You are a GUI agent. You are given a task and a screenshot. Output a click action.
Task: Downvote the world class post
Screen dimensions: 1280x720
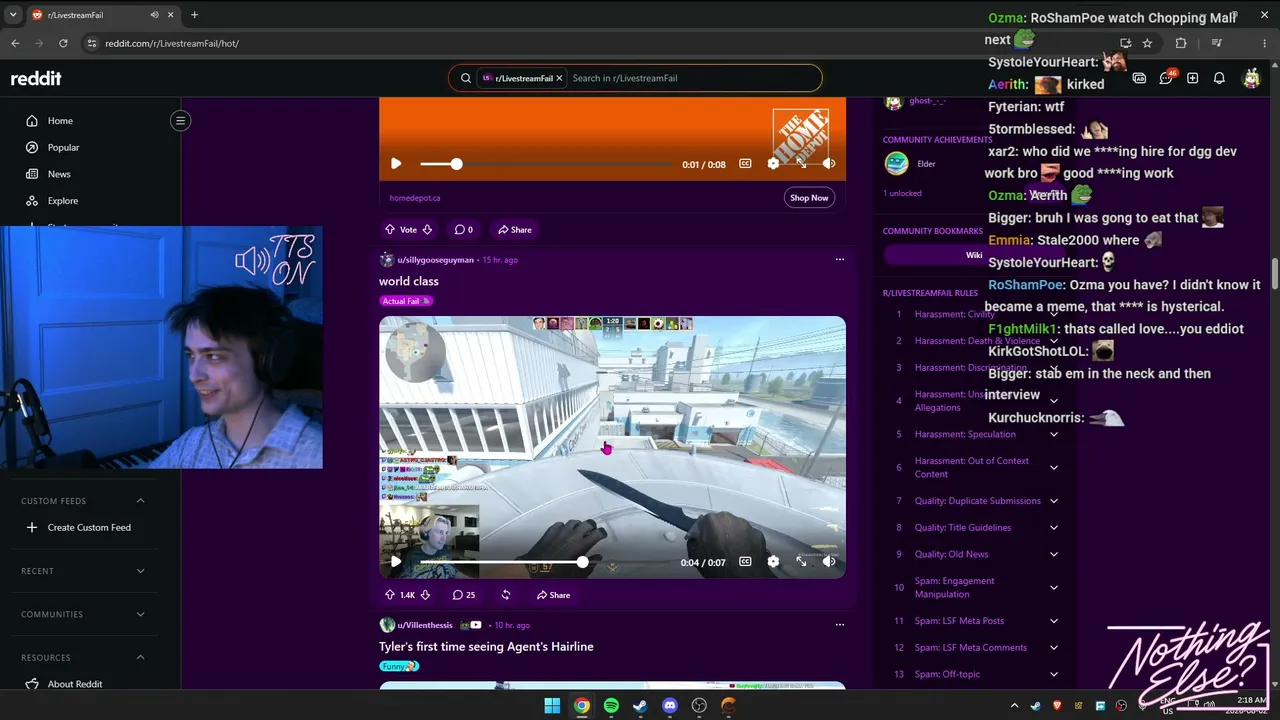coord(425,595)
